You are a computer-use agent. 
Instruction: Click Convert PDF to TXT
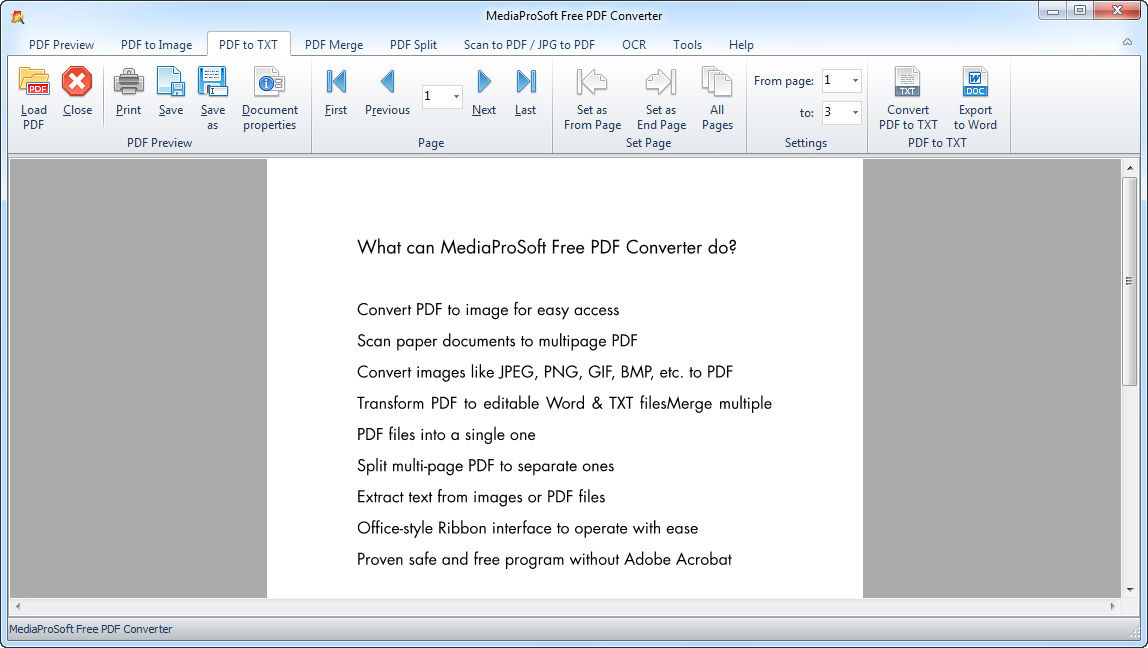[908, 99]
